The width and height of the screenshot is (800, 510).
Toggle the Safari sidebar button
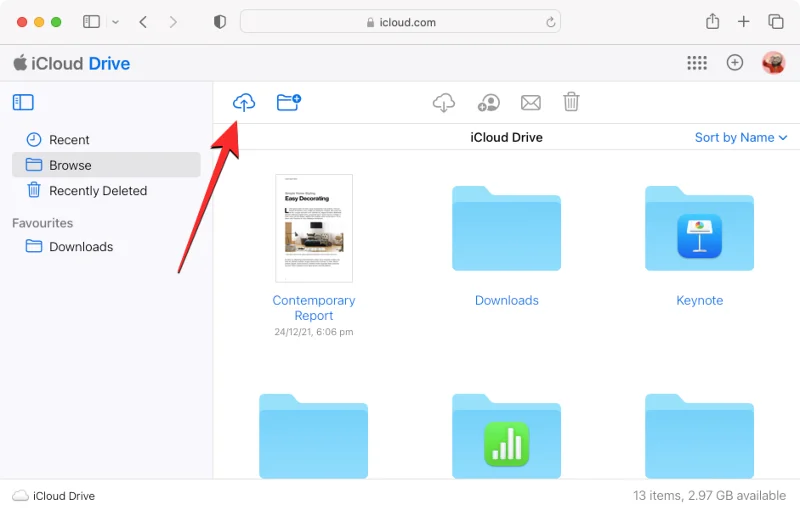pyautogui.click(x=91, y=21)
